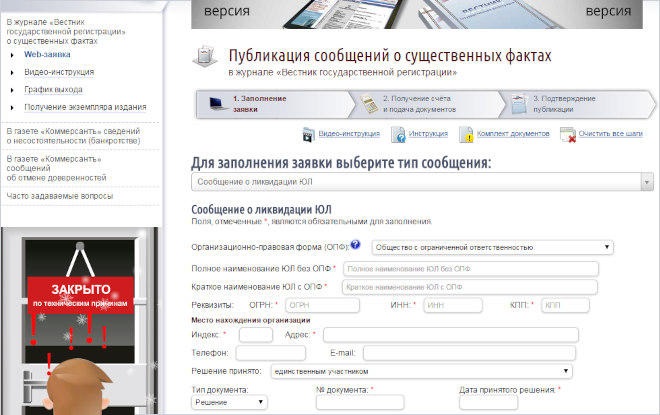The height and width of the screenshot is (415, 660).
Task: Click the instruction document icon
Action: click(x=397, y=134)
